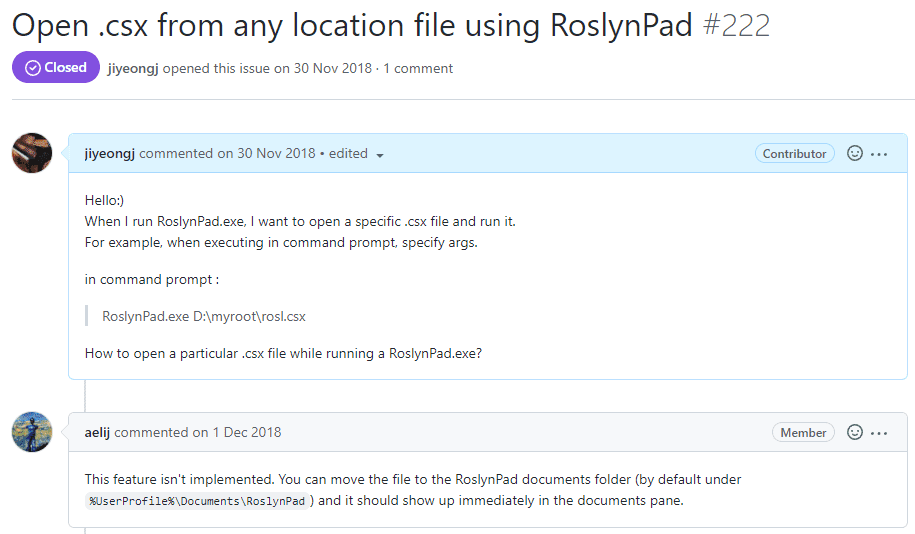This screenshot has height=534, width=915.
Task: Open aelij author link in second comment
Action: 97,432
